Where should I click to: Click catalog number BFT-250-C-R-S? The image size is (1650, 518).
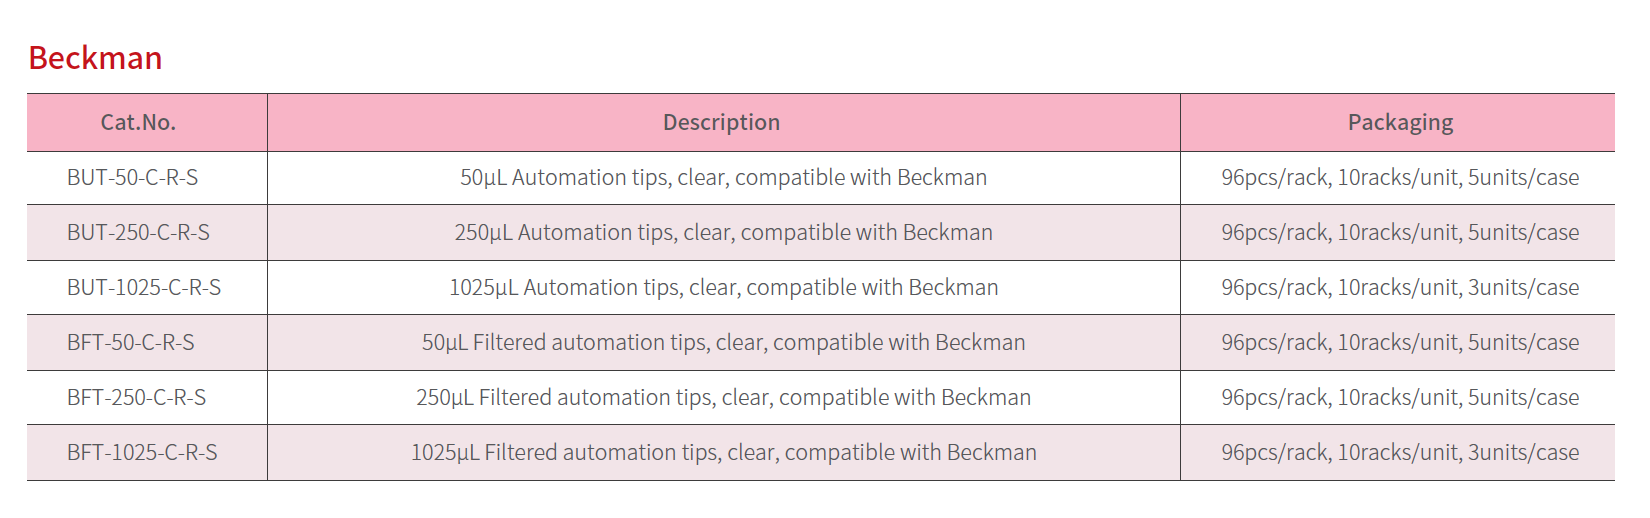137,397
